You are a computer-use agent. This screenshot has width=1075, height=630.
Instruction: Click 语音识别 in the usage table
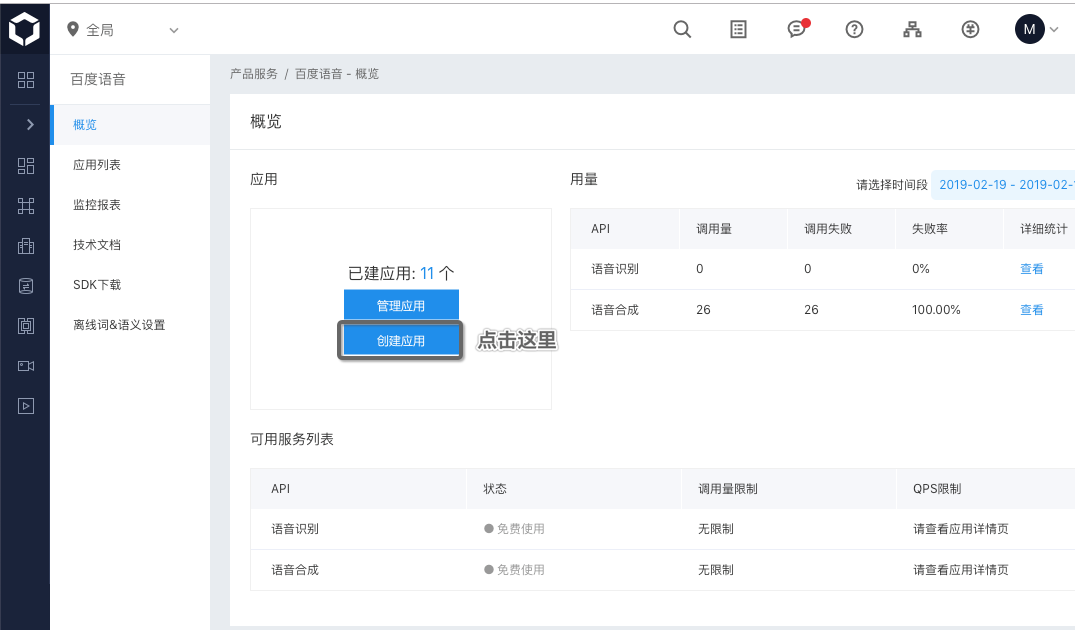coord(615,269)
